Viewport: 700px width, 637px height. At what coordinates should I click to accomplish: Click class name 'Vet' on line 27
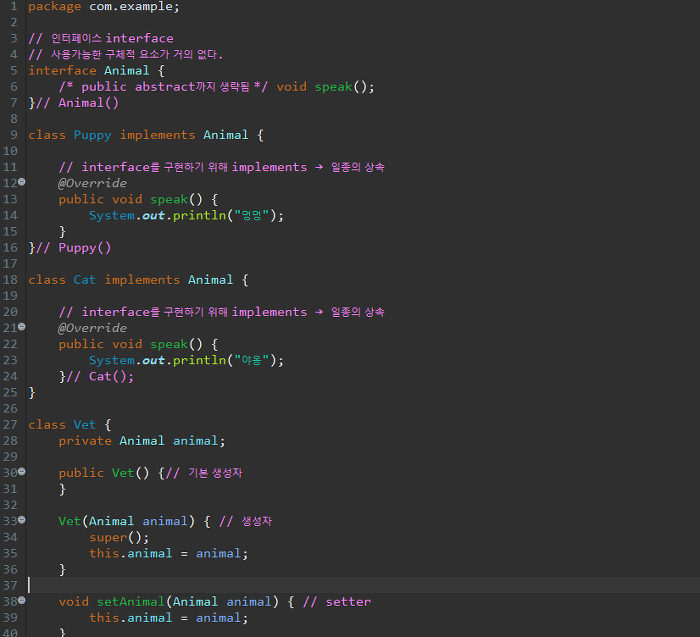coord(85,425)
